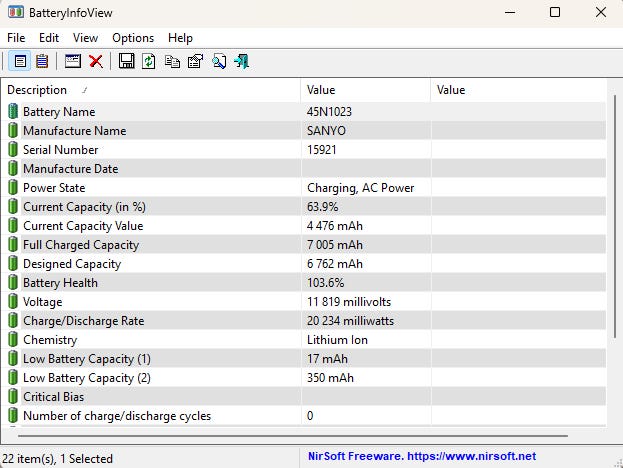
Task: Click the 6 762 mAh value
Action: click(x=335, y=264)
